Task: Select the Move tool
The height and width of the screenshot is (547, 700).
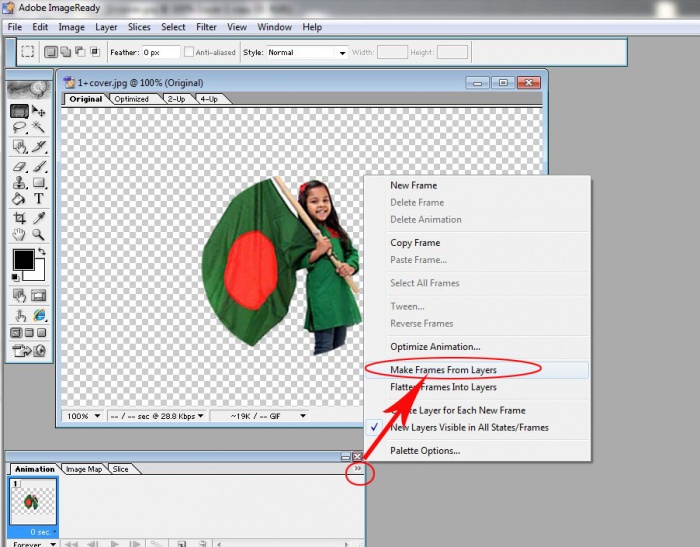Action: click(x=39, y=111)
